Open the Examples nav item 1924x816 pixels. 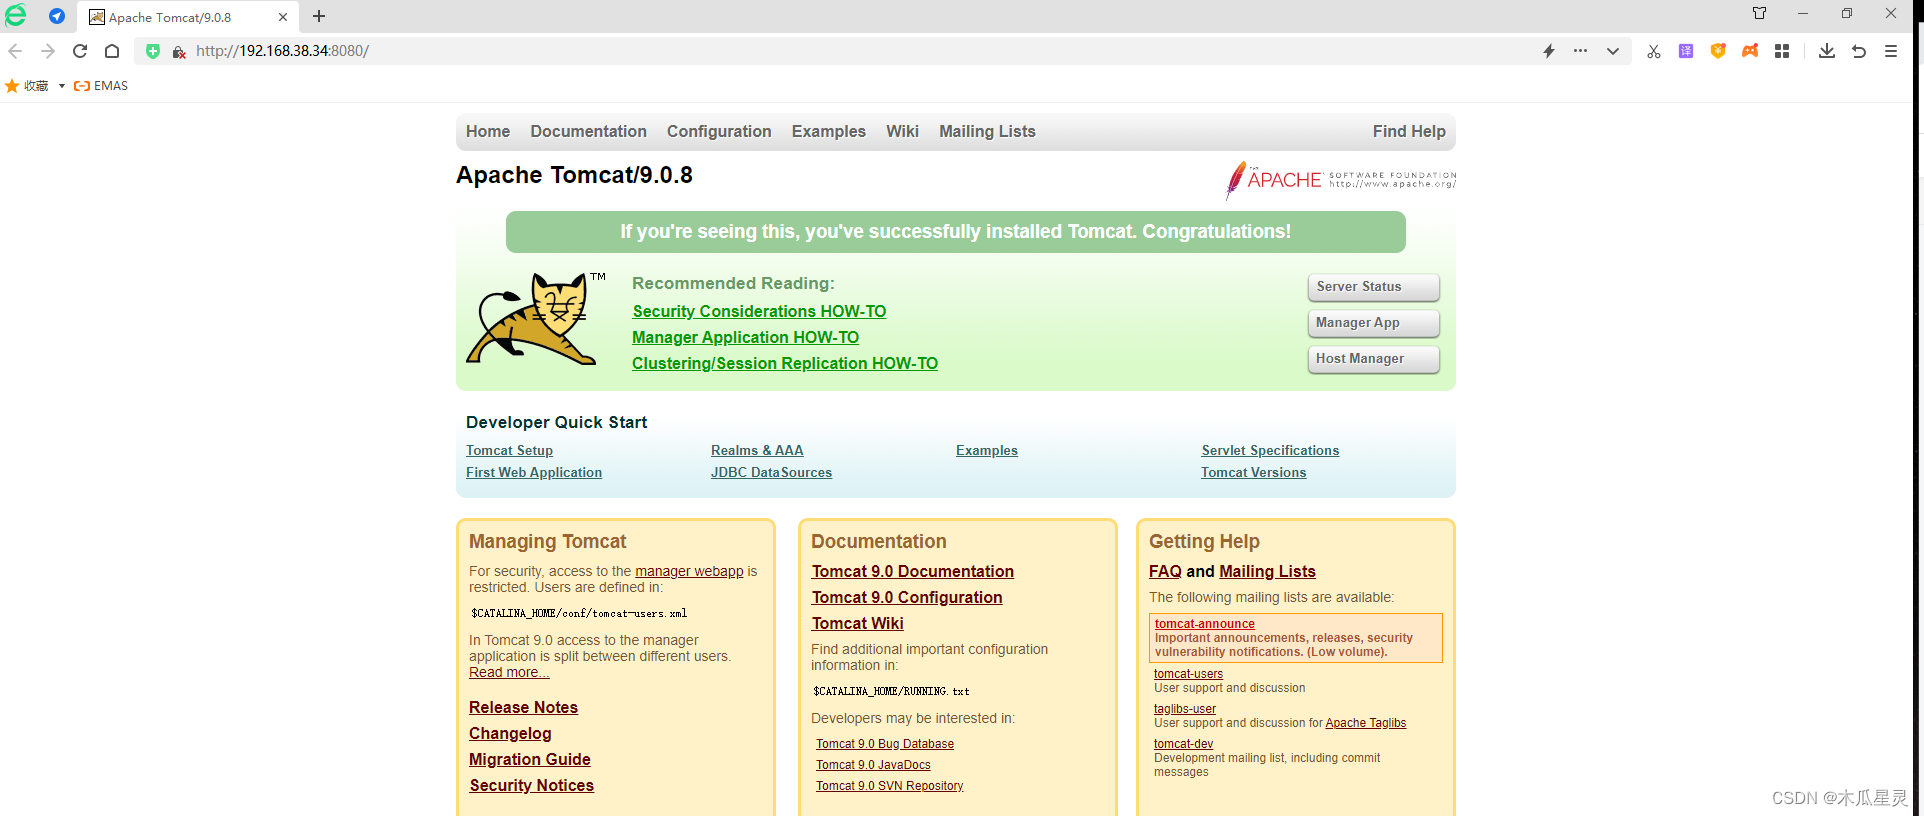coord(829,131)
